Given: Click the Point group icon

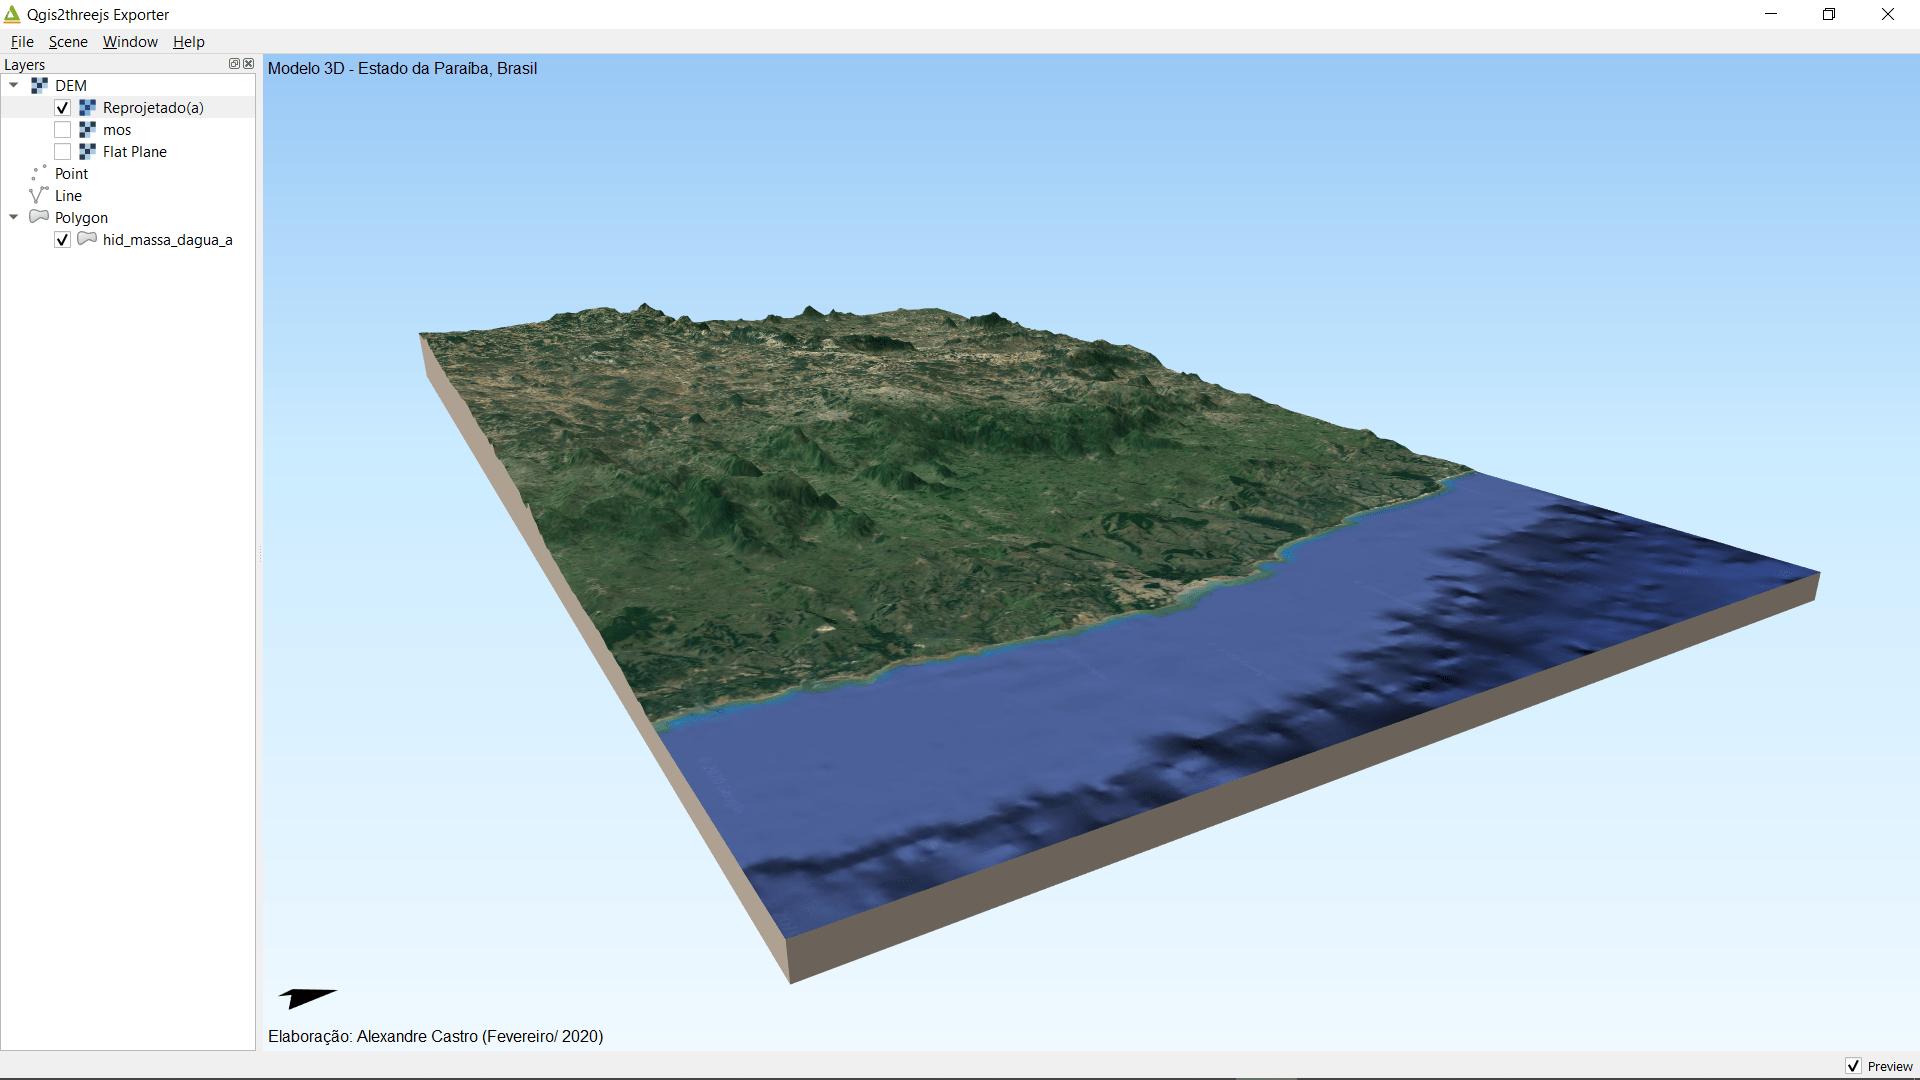Looking at the screenshot, I should point(39,173).
